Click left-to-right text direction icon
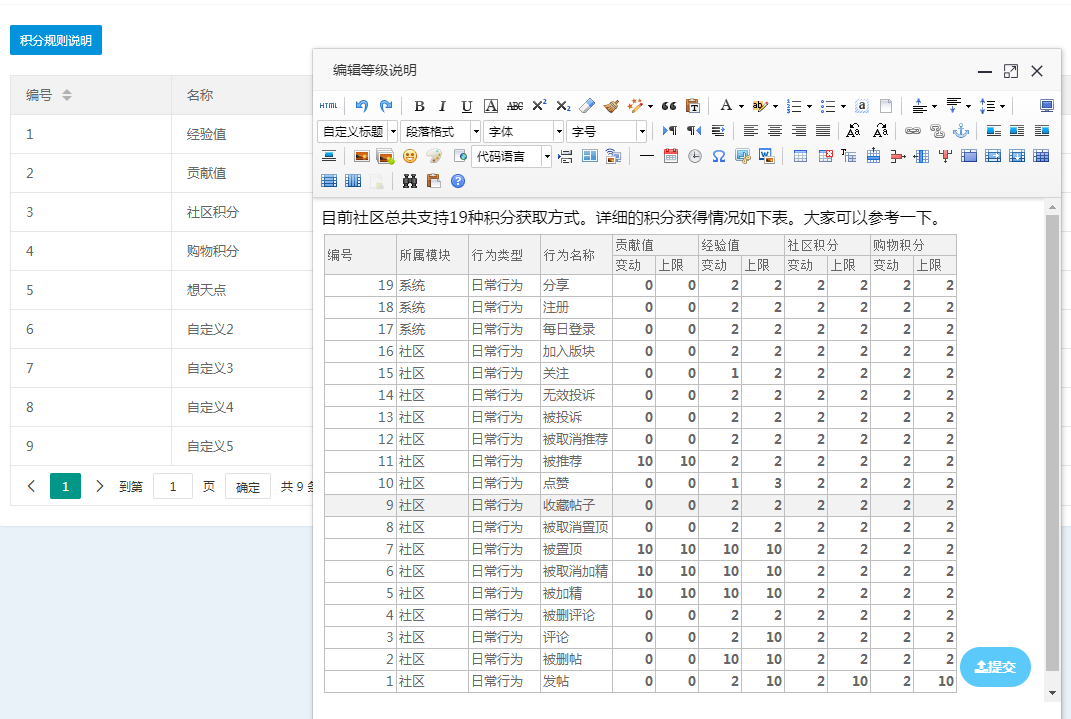The image size is (1071, 719). tap(670, 130)
